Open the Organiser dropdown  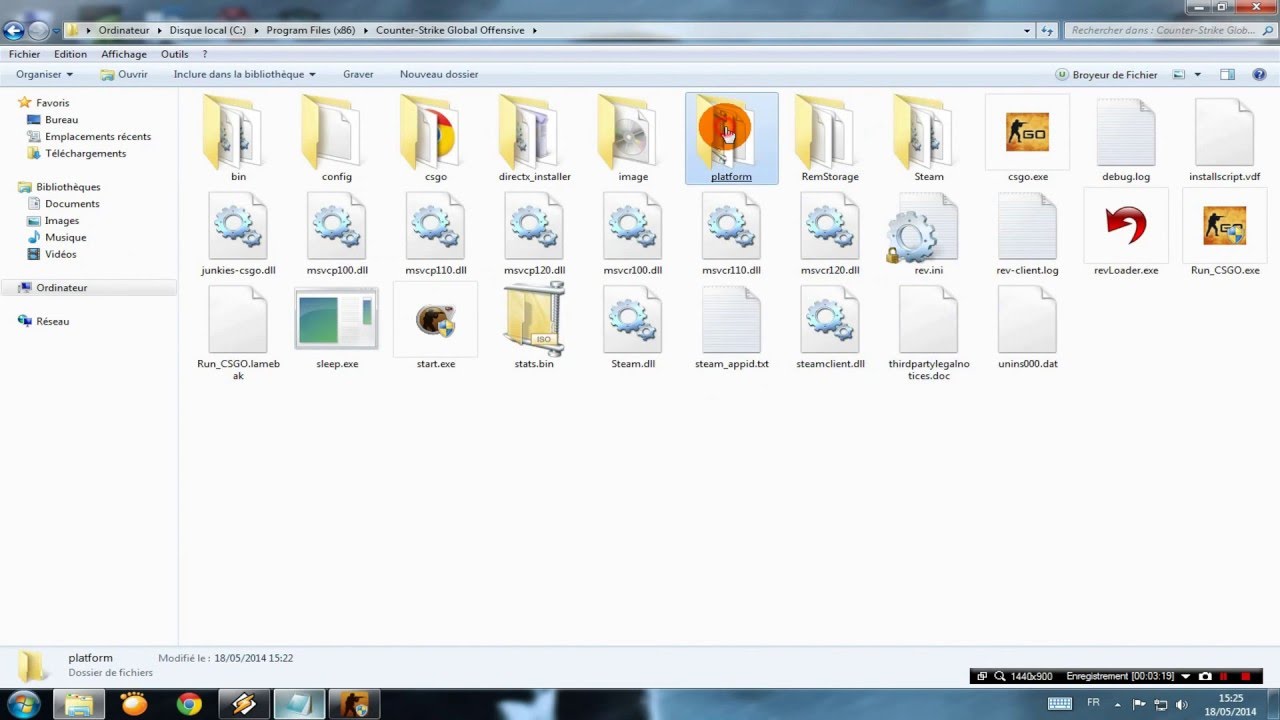point(44,75)
